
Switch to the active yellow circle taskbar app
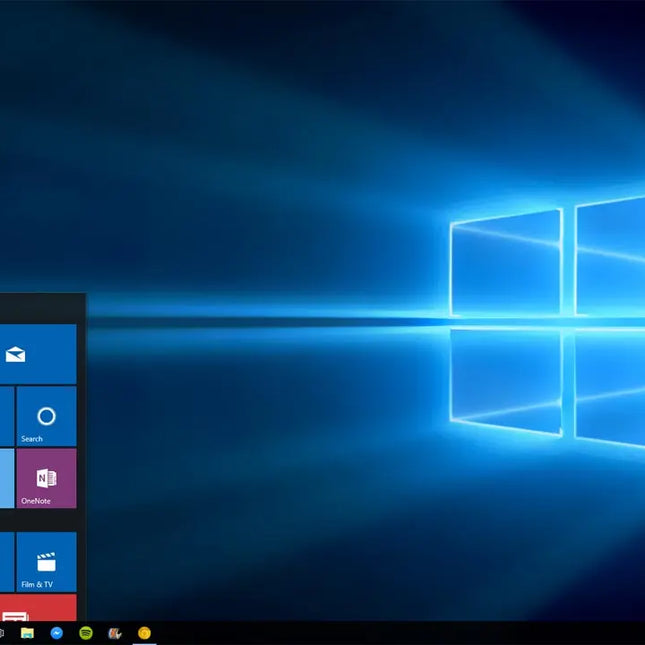144,633
